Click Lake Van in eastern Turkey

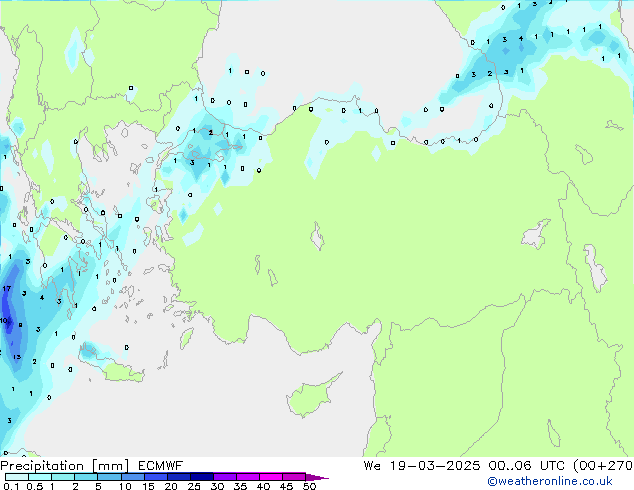coord(540,236)
